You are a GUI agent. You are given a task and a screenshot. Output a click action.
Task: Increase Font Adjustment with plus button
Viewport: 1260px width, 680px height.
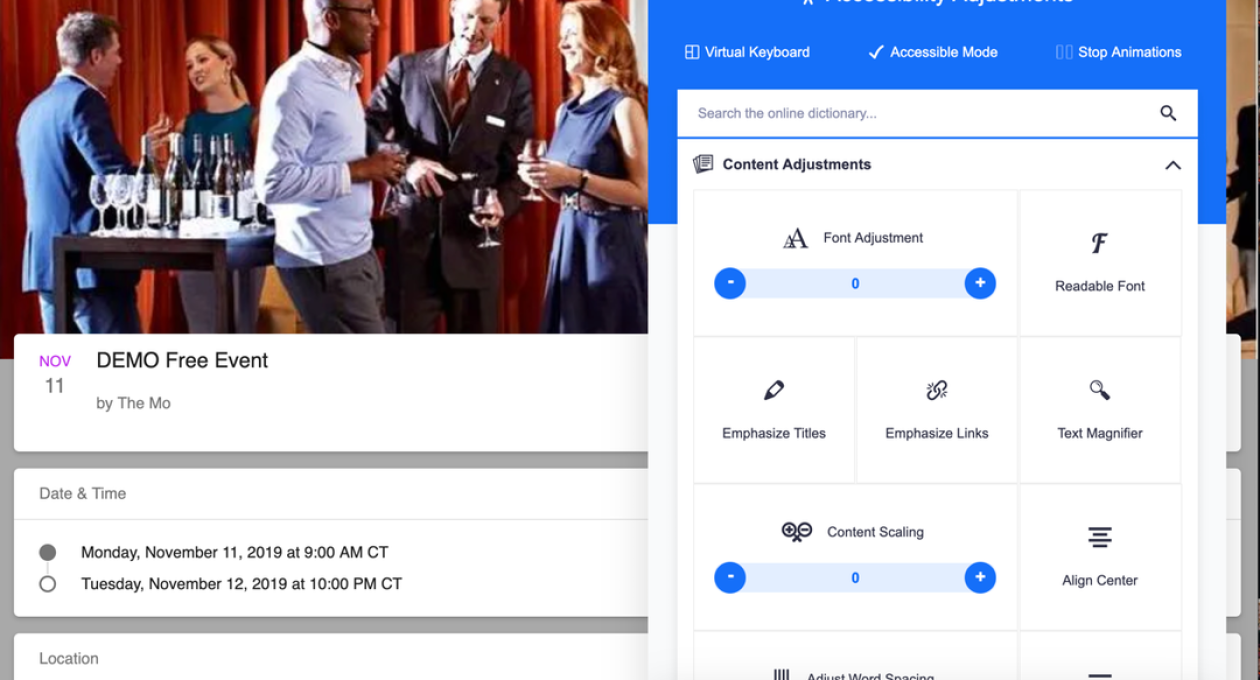[980, 283]
